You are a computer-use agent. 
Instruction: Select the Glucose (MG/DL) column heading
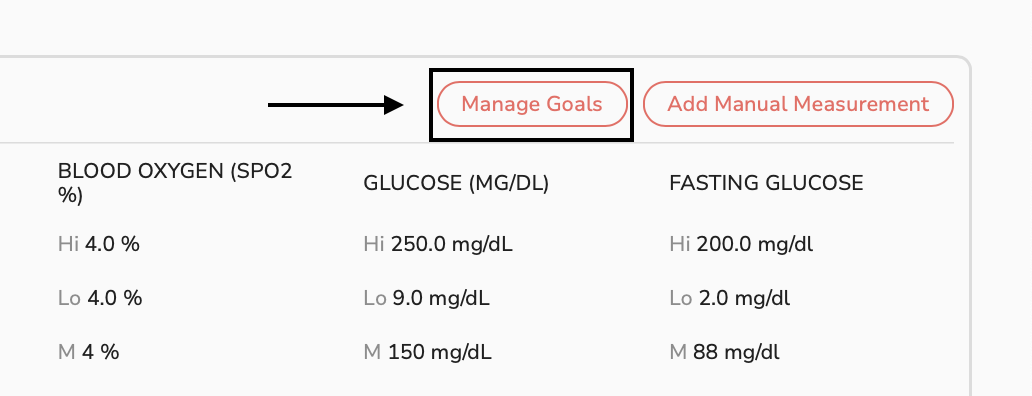pos(456,184)
